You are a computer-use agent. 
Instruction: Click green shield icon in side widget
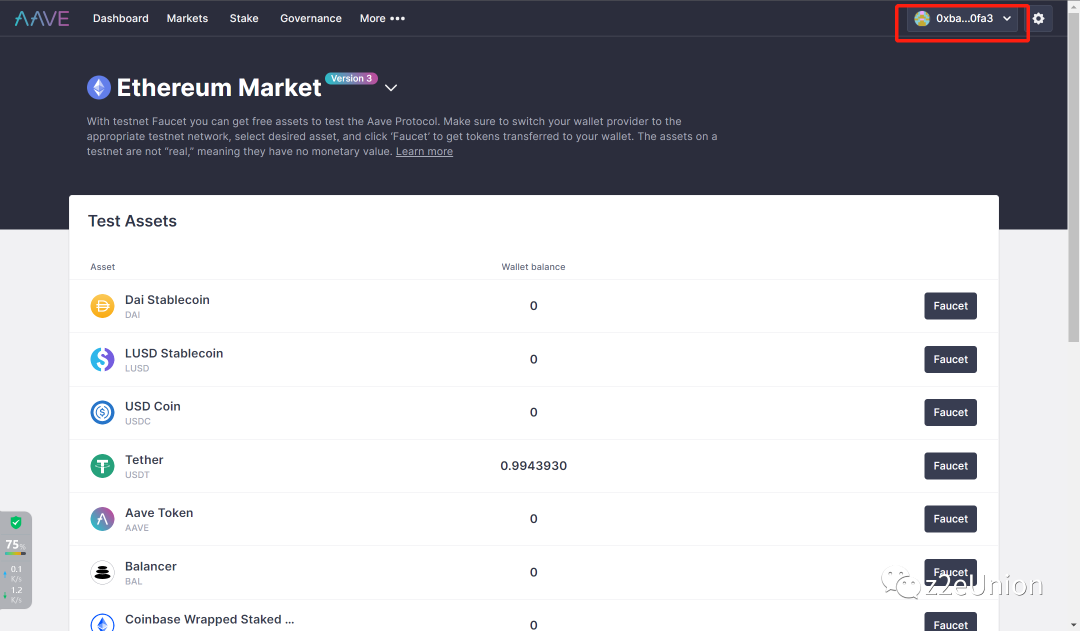click(x=15, y=523)
